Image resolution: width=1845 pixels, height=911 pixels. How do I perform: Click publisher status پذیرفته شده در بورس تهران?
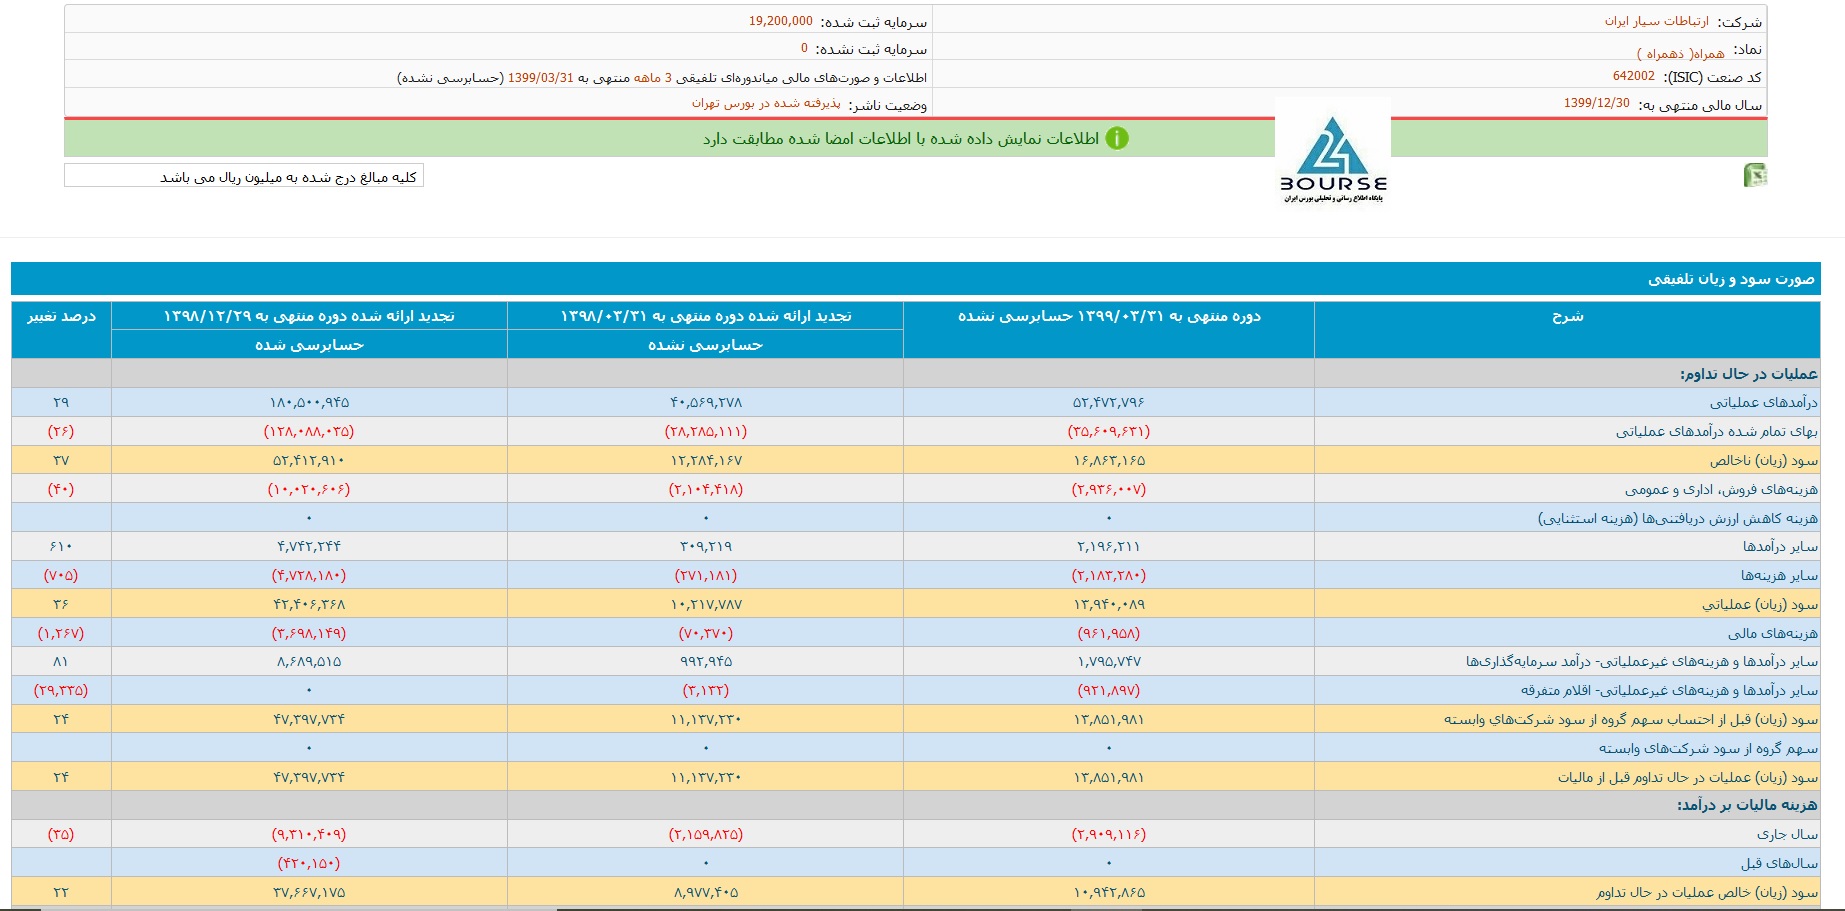pos(766,104)
